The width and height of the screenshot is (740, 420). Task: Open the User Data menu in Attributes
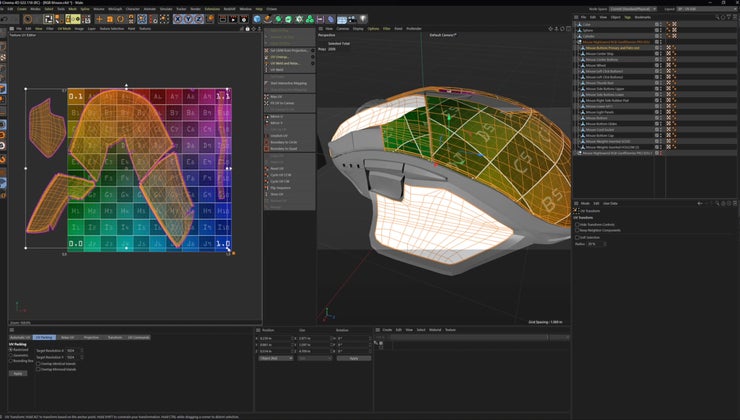[610, 203]
